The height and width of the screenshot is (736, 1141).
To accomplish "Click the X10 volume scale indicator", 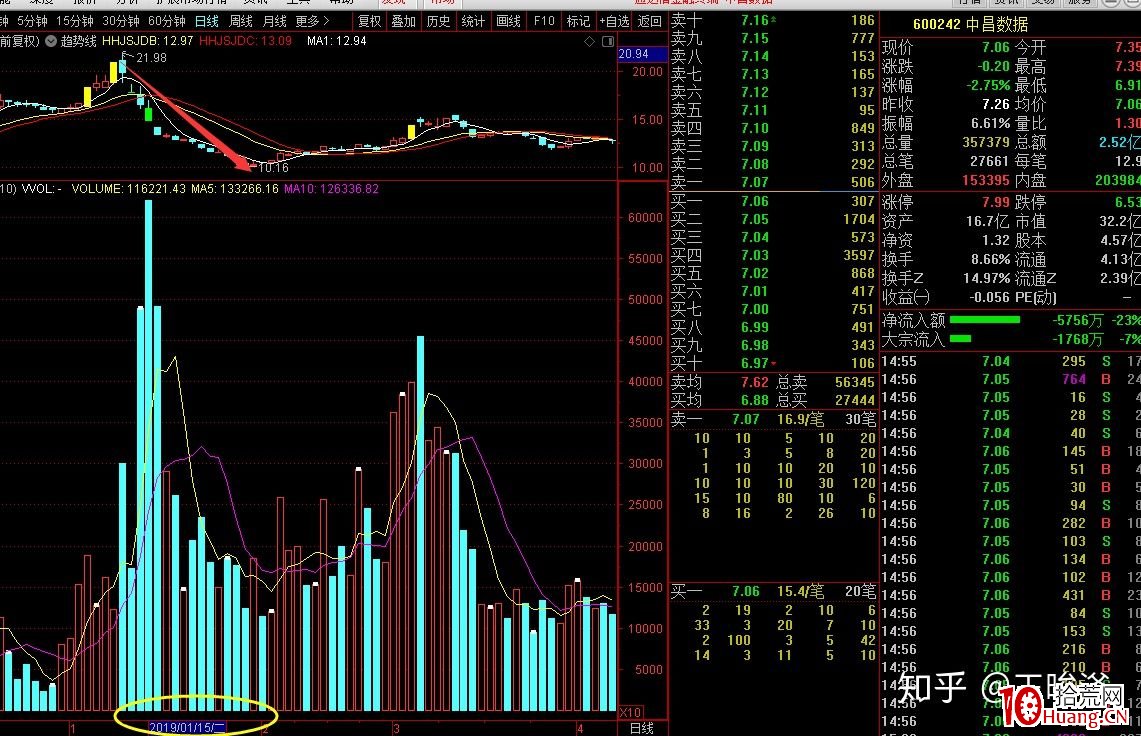I will click(632, 712).
